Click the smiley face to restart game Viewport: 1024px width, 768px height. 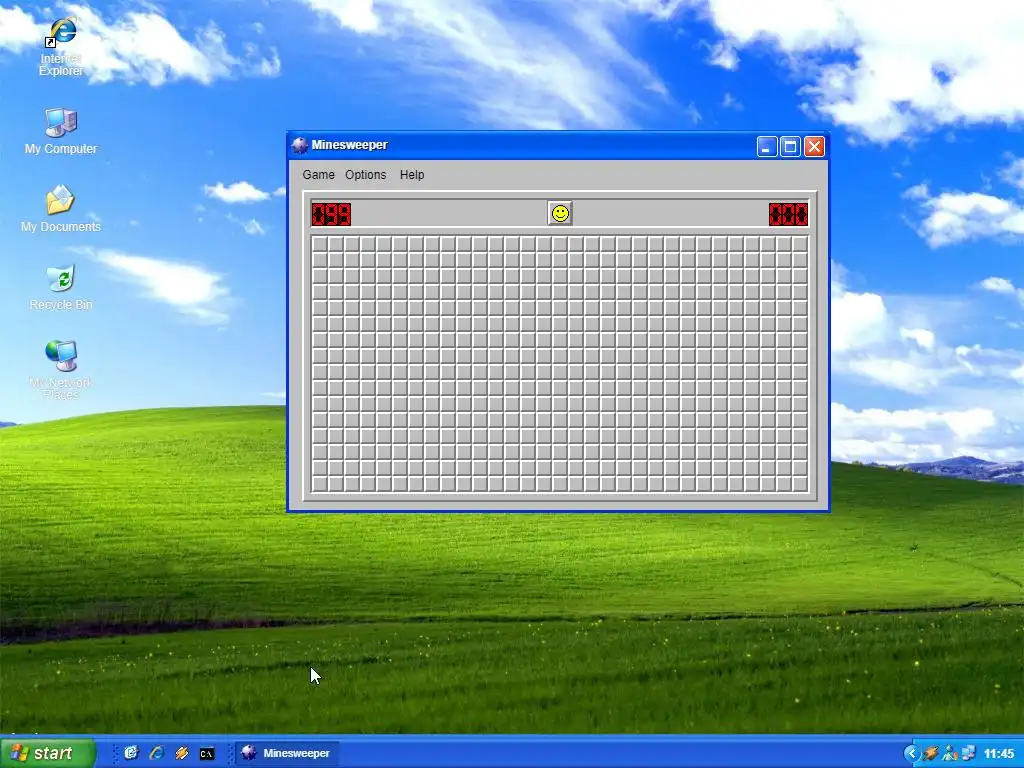[560, 214]
